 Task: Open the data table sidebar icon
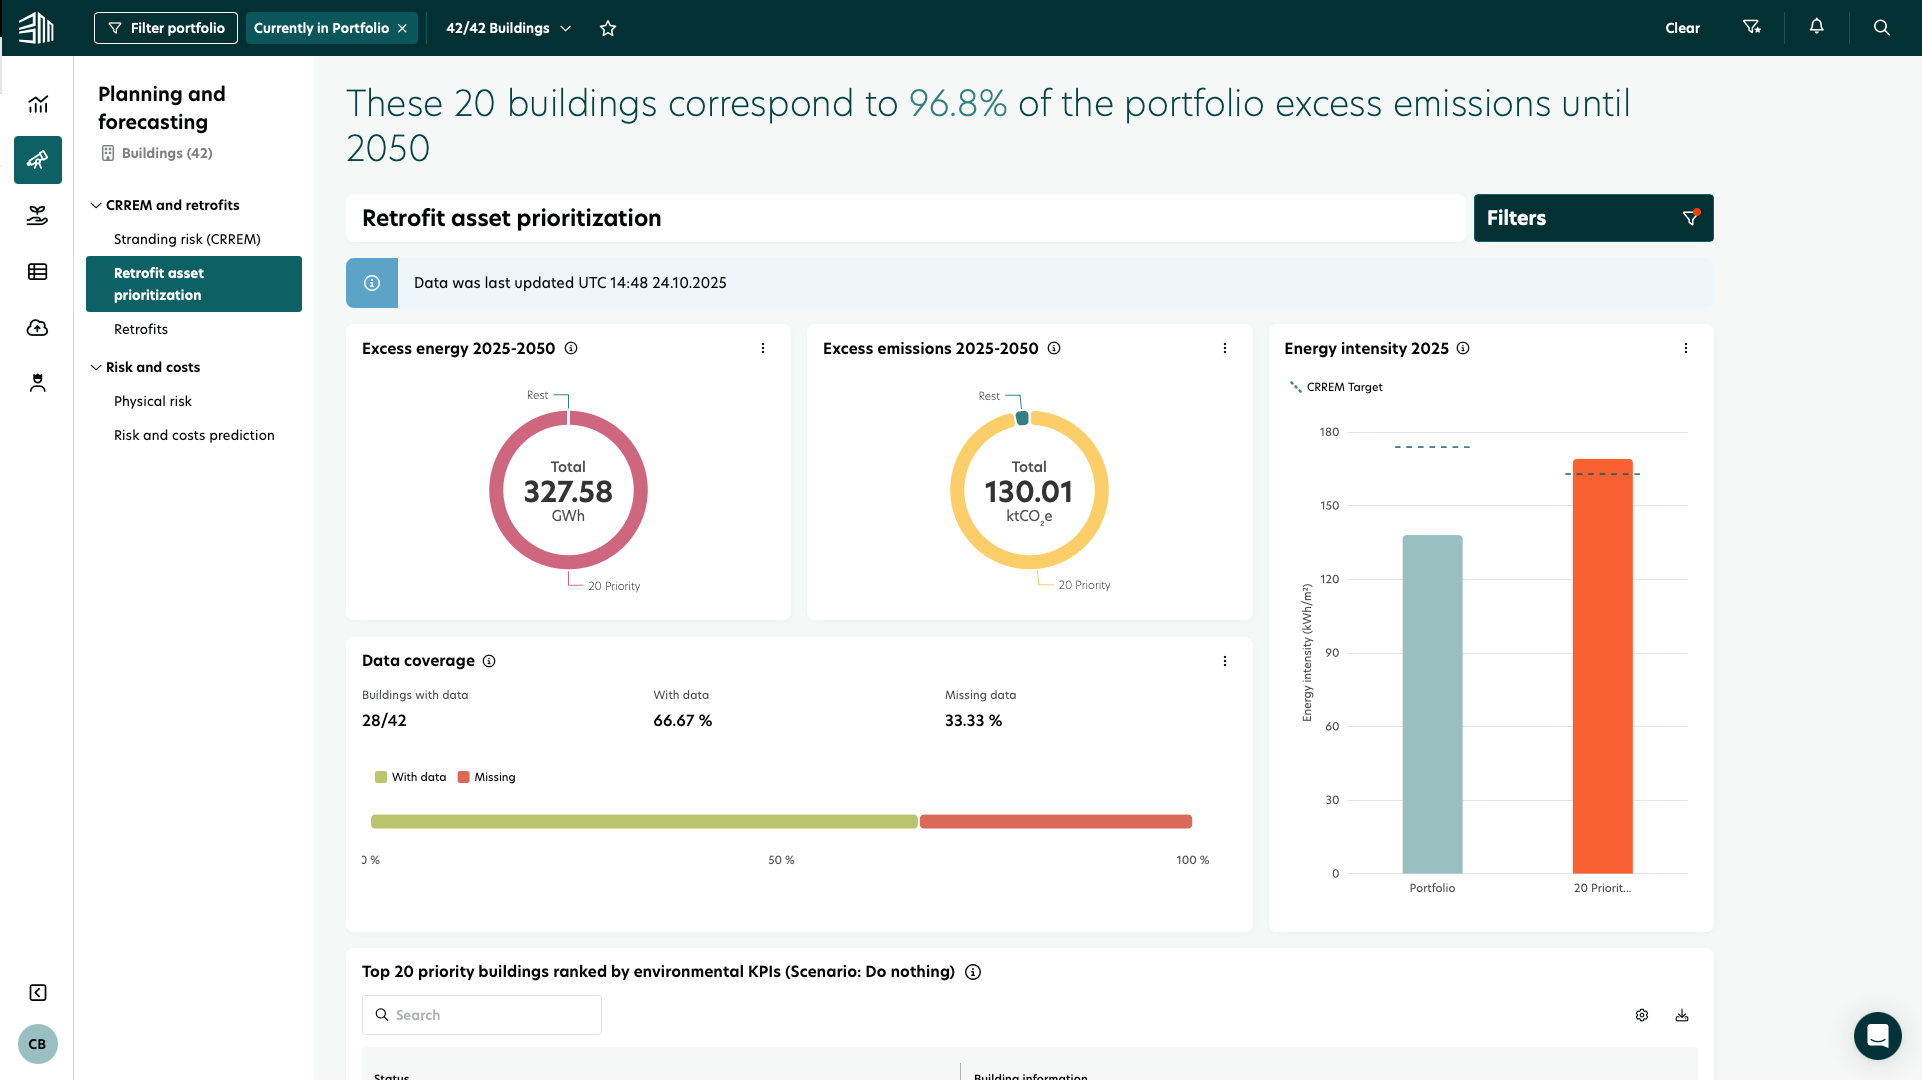pos(38,272)
